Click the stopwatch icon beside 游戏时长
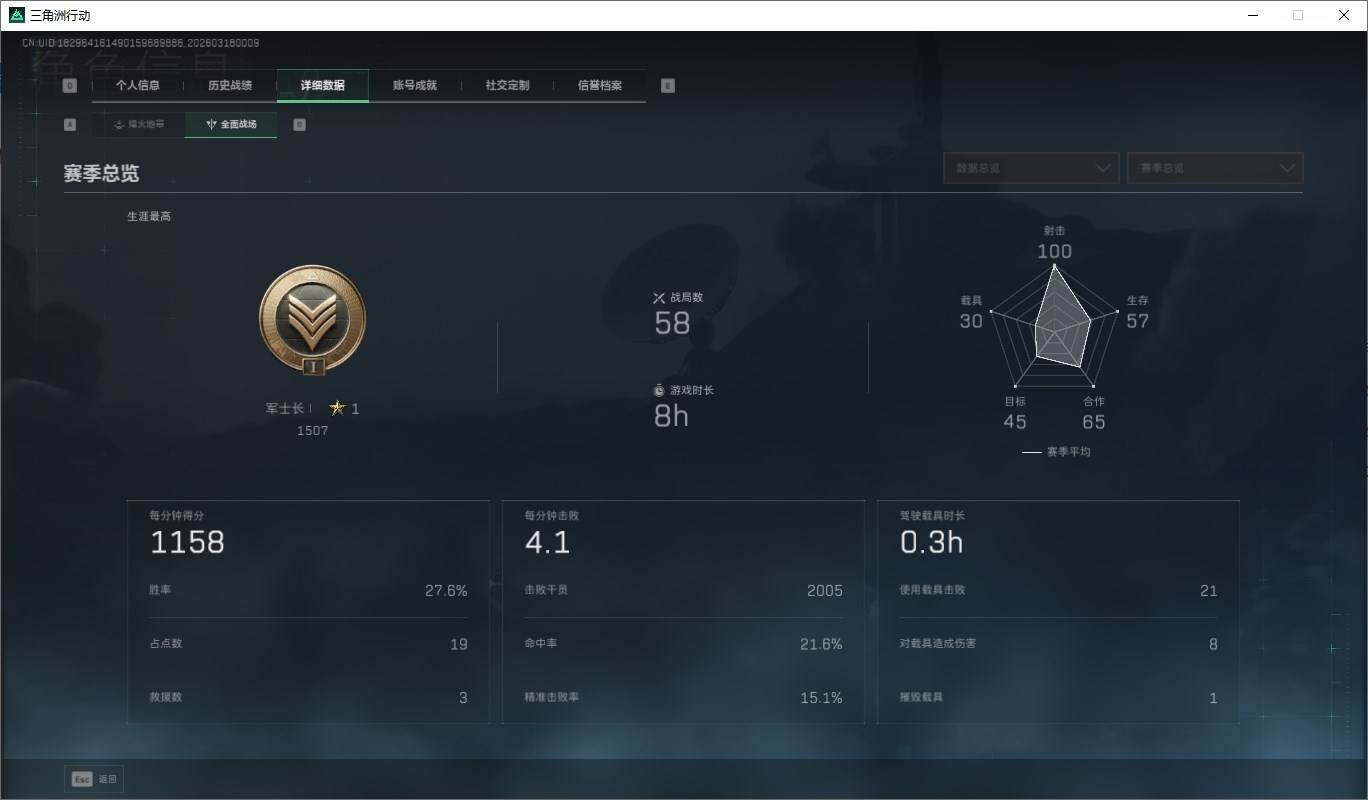Image resolution: width=1368 pixels, height=800 pixels. coord(659,390)
